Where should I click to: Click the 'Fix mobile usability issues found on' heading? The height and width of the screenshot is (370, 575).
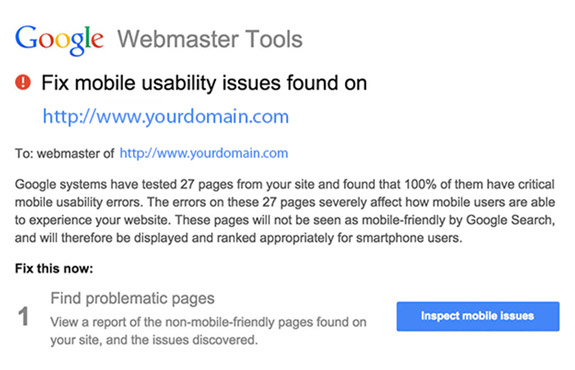pyautogui.click(x=204, y=83)
